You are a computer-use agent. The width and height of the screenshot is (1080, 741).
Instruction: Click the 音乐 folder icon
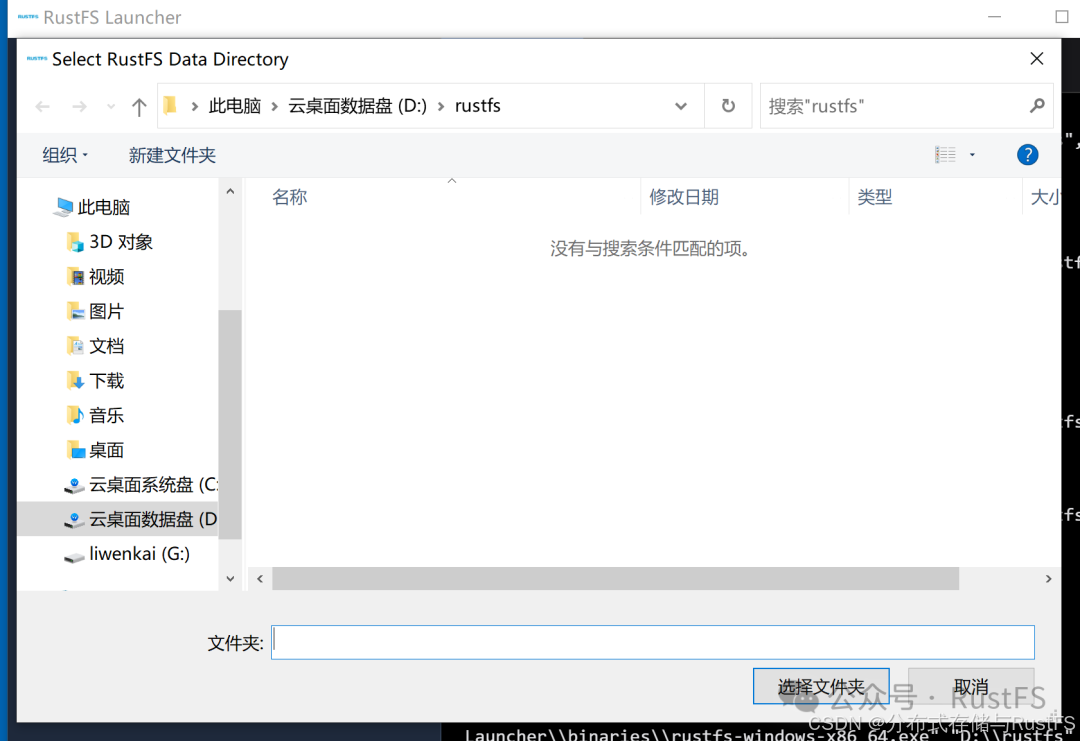[75, 415]
